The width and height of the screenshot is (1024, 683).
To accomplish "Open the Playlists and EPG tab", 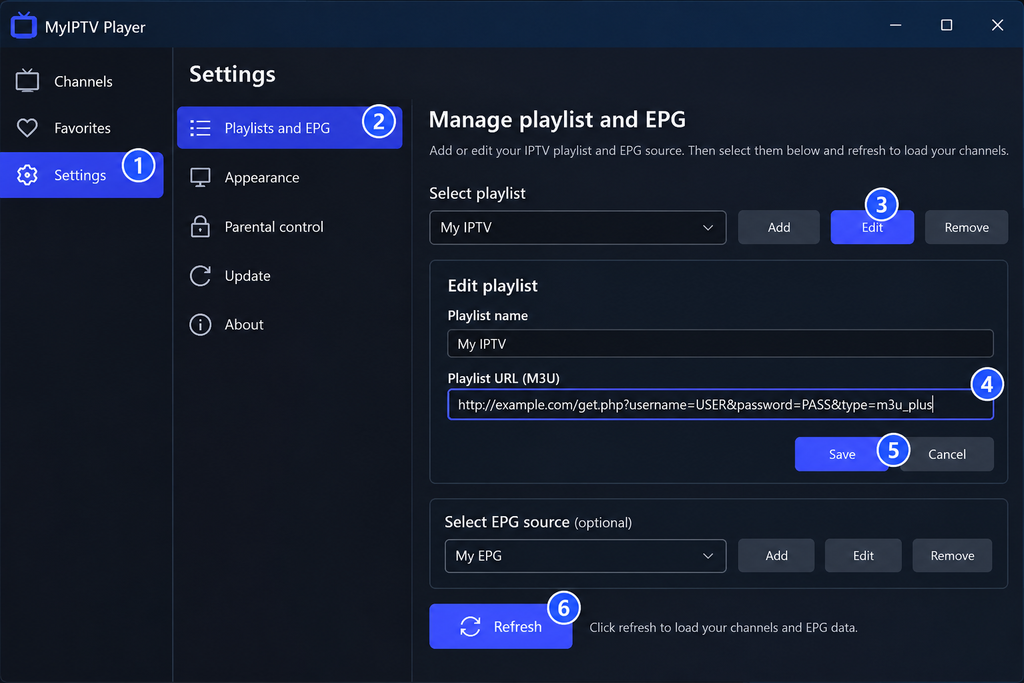I will point(289,128).
